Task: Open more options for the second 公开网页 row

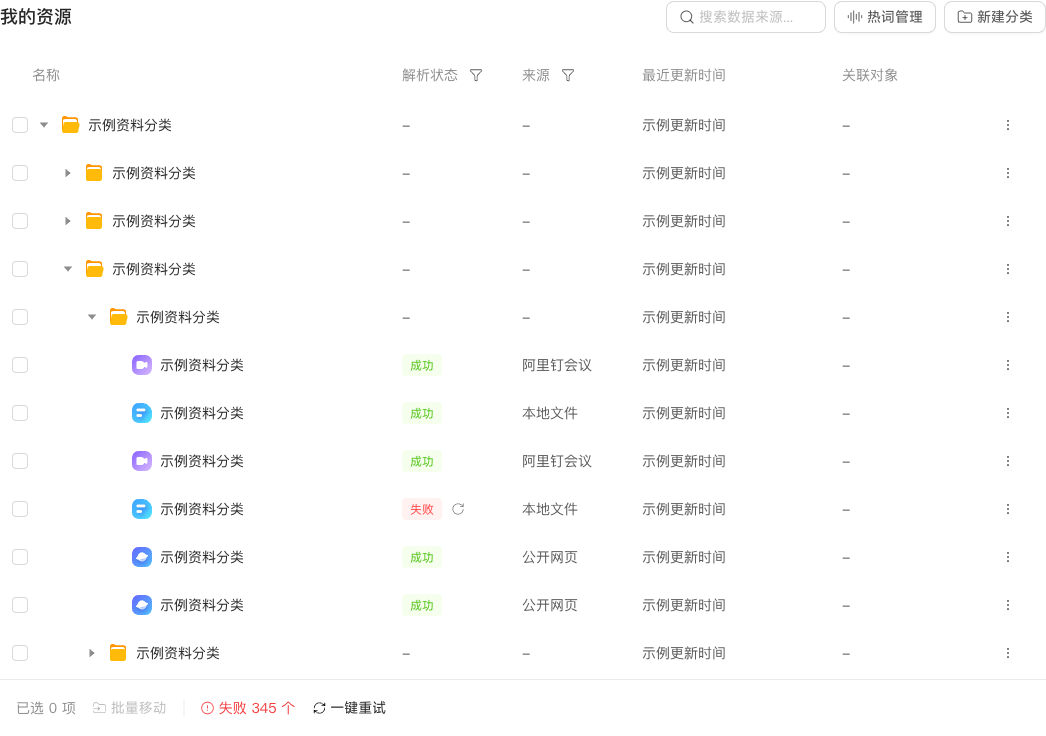Action: [1007, 605]
